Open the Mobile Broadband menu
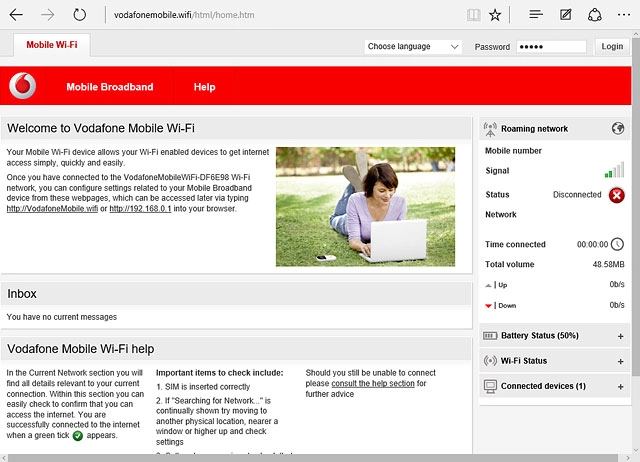Viewport: 640px width, 462px height. (110, 87)
